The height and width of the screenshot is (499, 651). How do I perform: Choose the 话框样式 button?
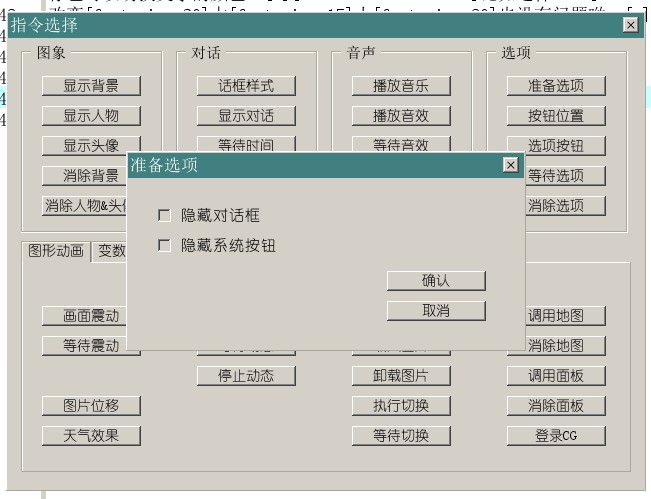(x=246, y=86)
